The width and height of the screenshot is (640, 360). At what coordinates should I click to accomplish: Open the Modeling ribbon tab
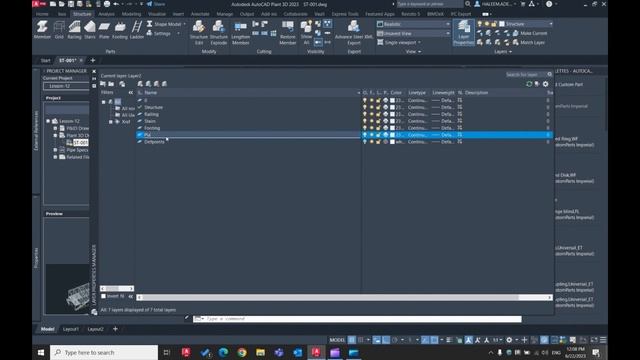click(x=131, y=14)
